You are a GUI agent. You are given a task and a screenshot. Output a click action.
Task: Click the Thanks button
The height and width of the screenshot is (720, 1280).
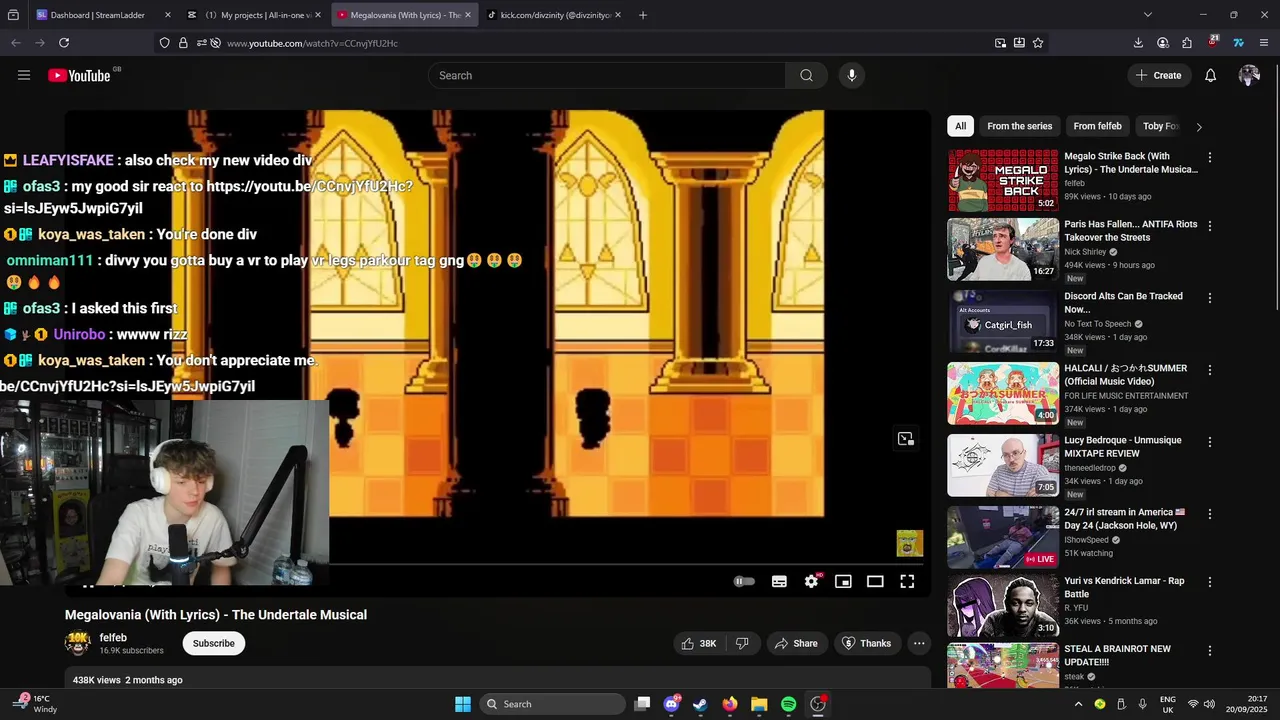coord(866,643)
